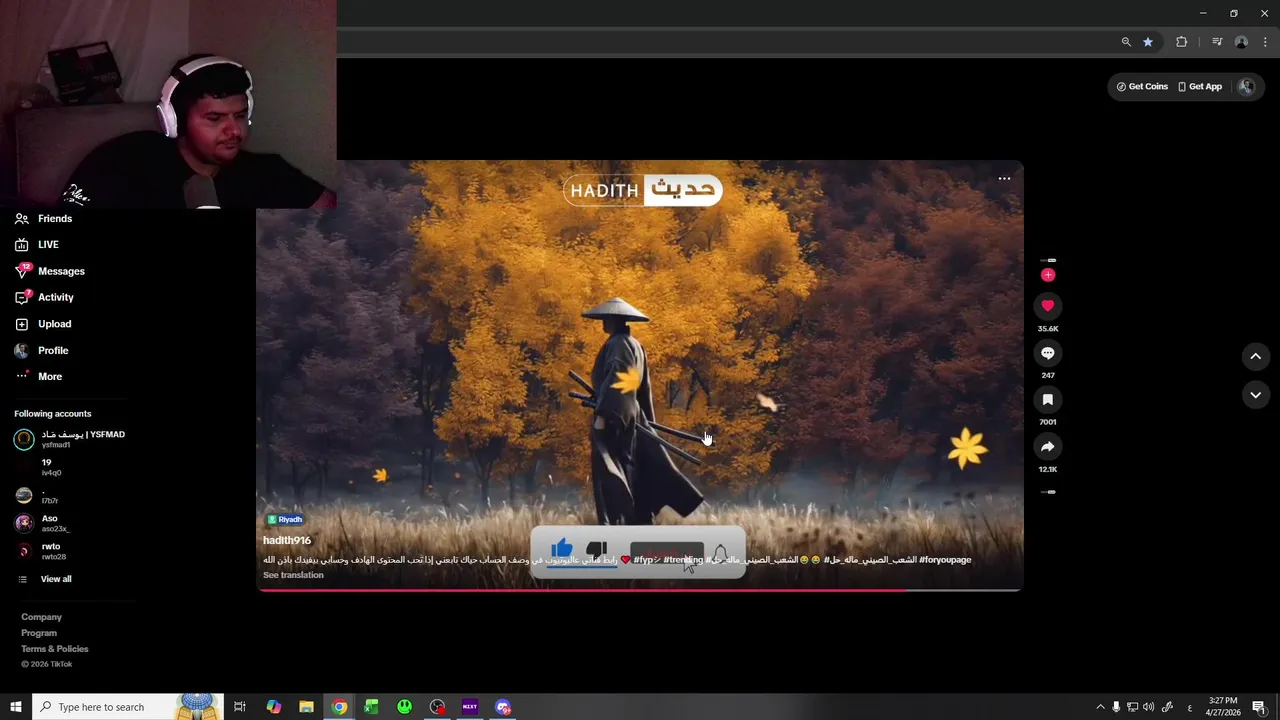
Task: Show hidden system tray icons
Action: [1100, 707]
